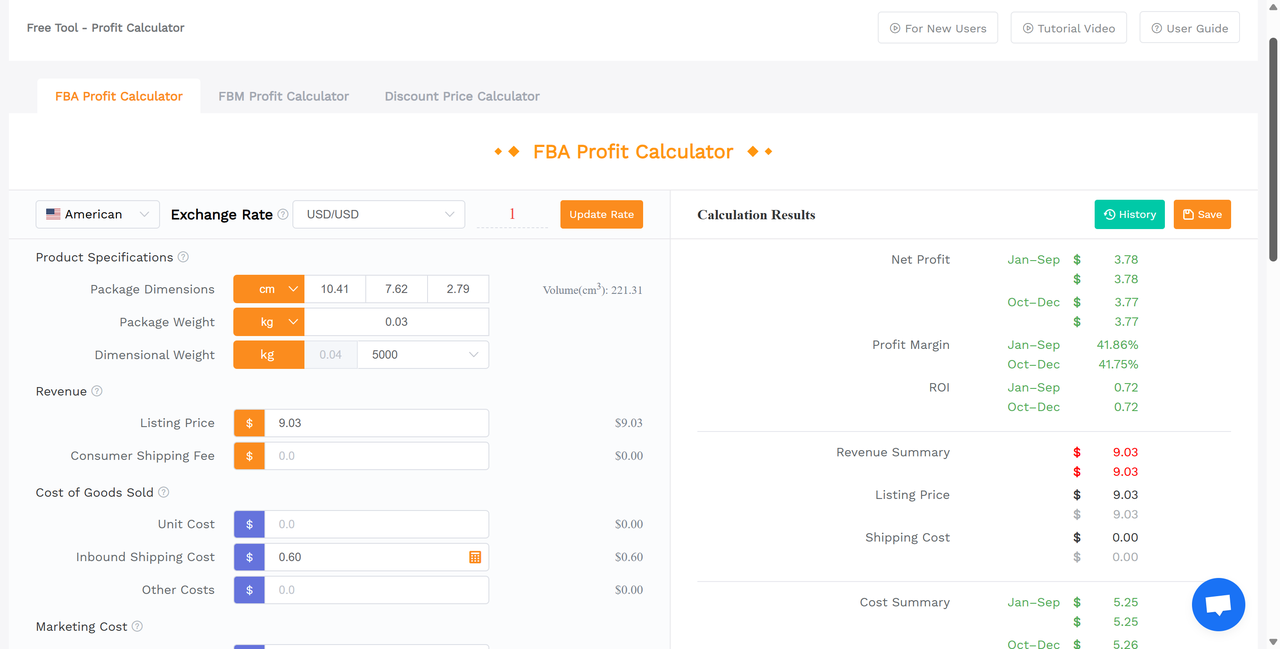This screenshot has height=649, width=1280.
Task: Open the package weight kg unit dropdown
Action: click(268, 321)
